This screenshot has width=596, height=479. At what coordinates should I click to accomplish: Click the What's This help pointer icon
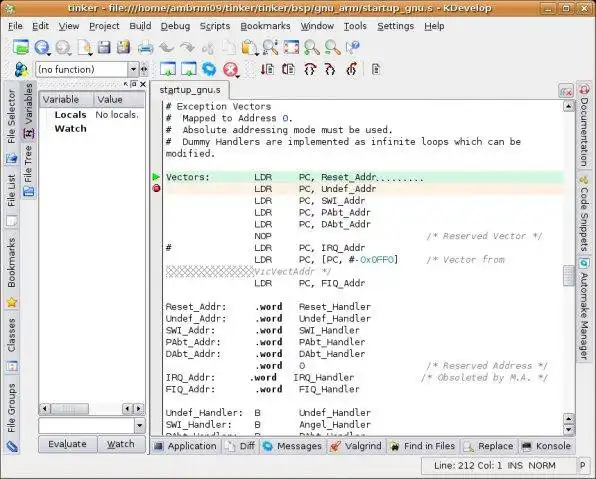[x=353, y=47]
